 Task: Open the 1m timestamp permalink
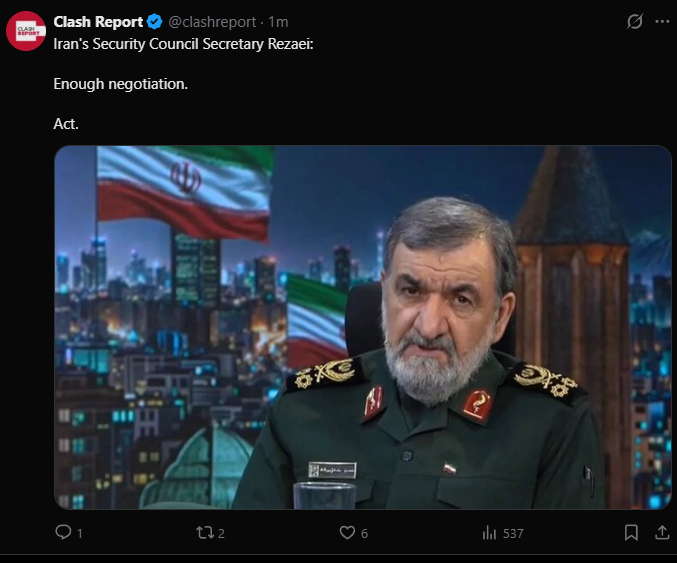point(278,22)
